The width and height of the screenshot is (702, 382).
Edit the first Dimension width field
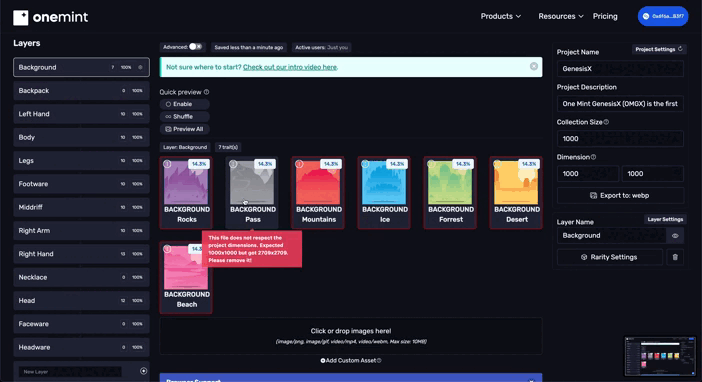[x=587, y=174]
